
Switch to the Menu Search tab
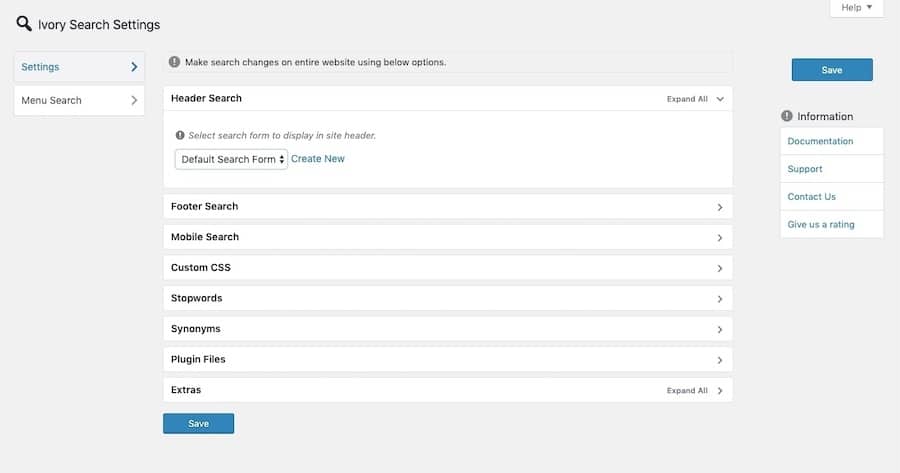52,100
